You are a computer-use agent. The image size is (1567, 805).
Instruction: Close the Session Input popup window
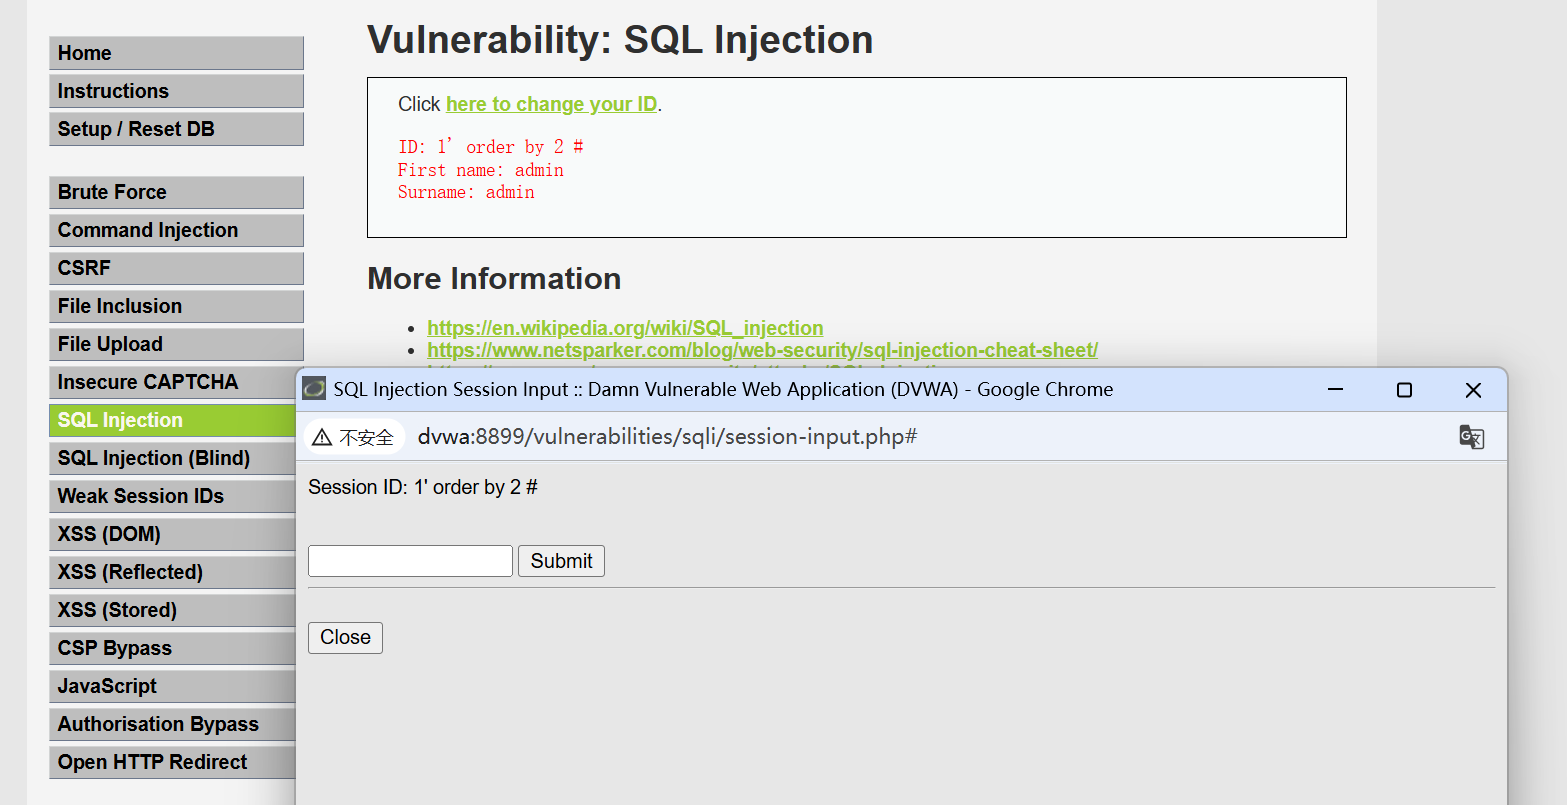point(1473,389)
